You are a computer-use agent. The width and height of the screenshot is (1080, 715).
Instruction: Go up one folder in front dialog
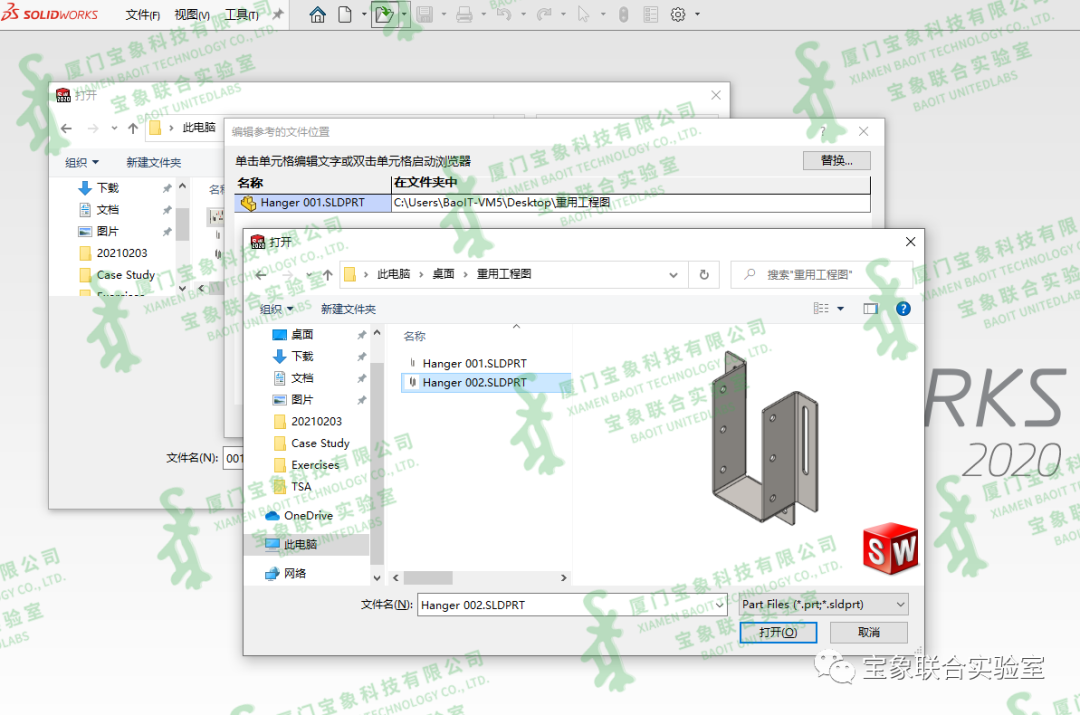[x=328, y=274]
